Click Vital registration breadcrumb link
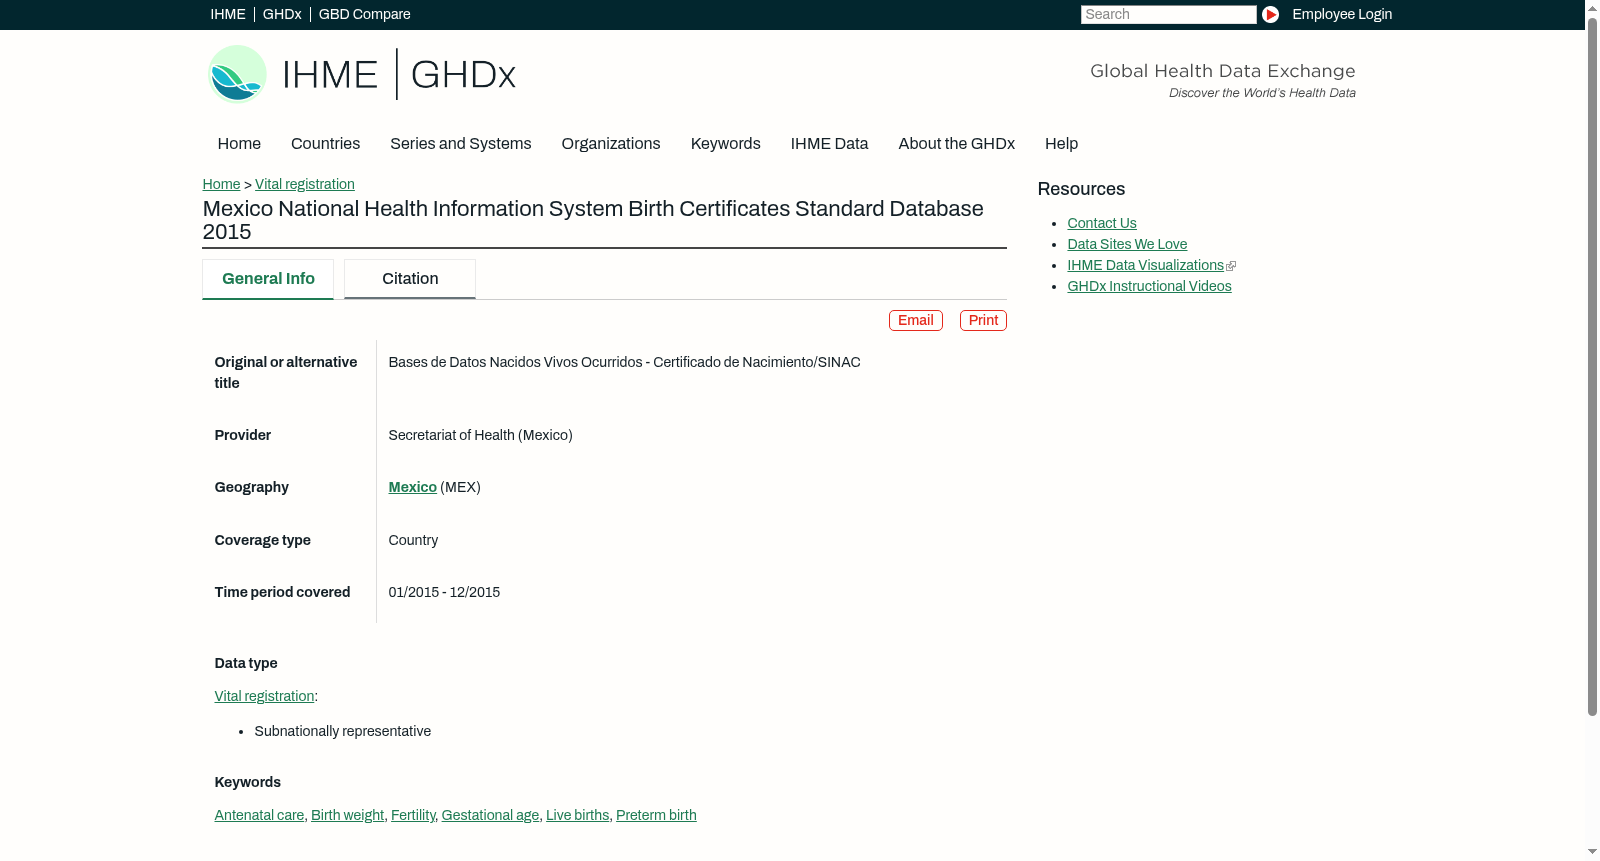 pos(304,184)
